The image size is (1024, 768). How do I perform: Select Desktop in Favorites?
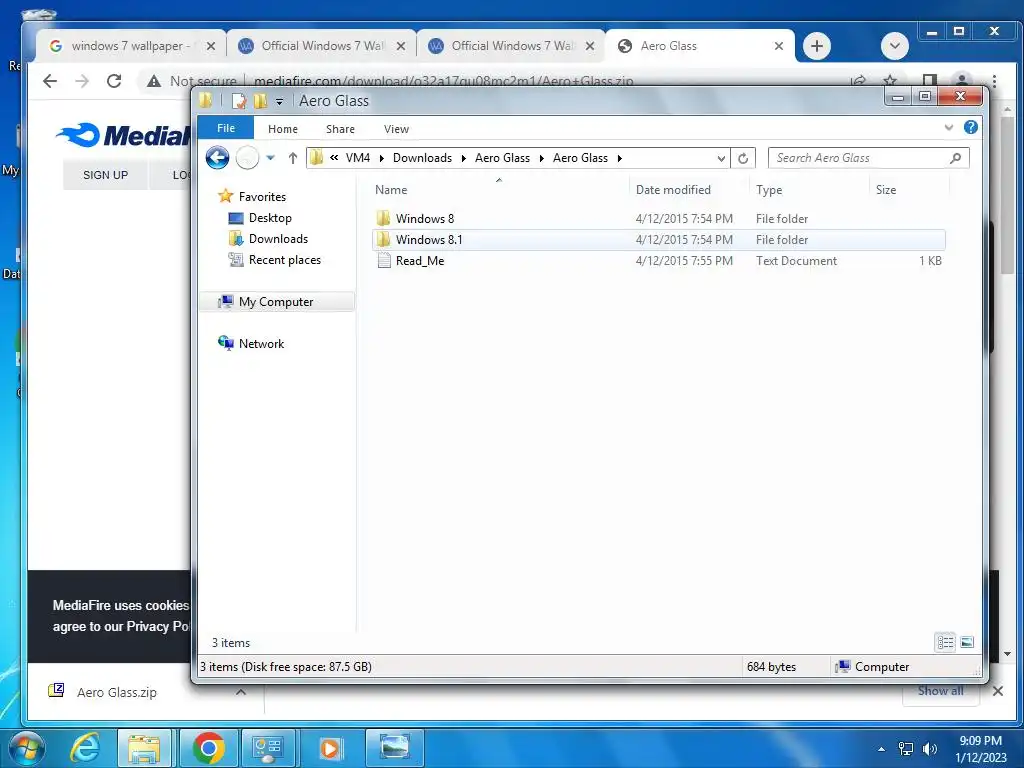(x=270, y=218)
